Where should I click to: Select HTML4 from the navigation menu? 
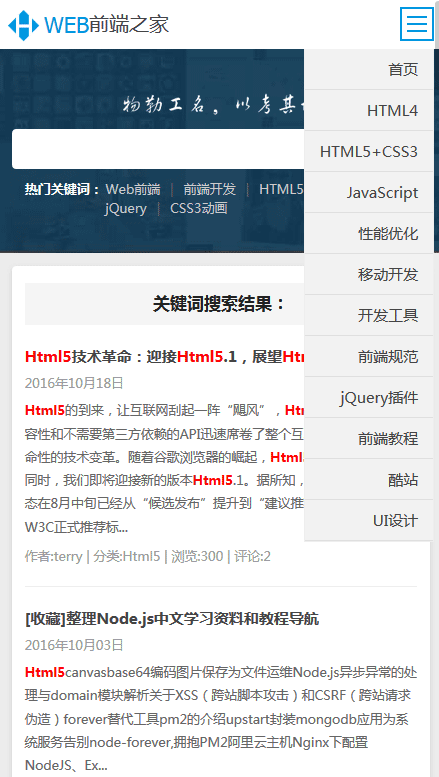click(x=369, y=111)
